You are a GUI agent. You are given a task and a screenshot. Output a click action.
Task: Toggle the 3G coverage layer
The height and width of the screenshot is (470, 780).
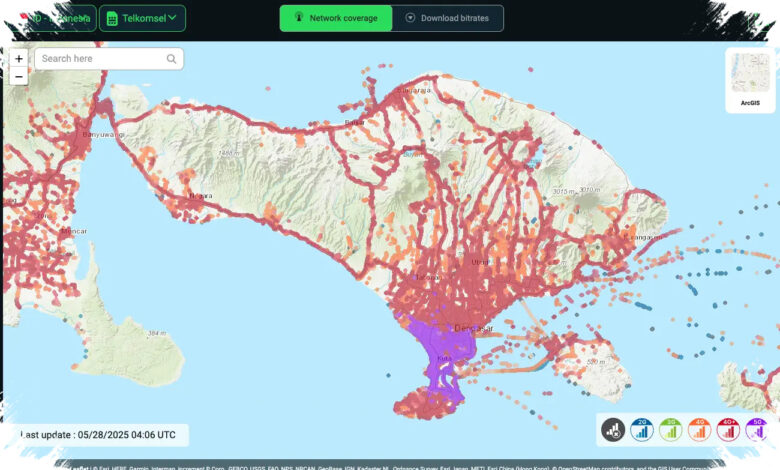[671, 430]
